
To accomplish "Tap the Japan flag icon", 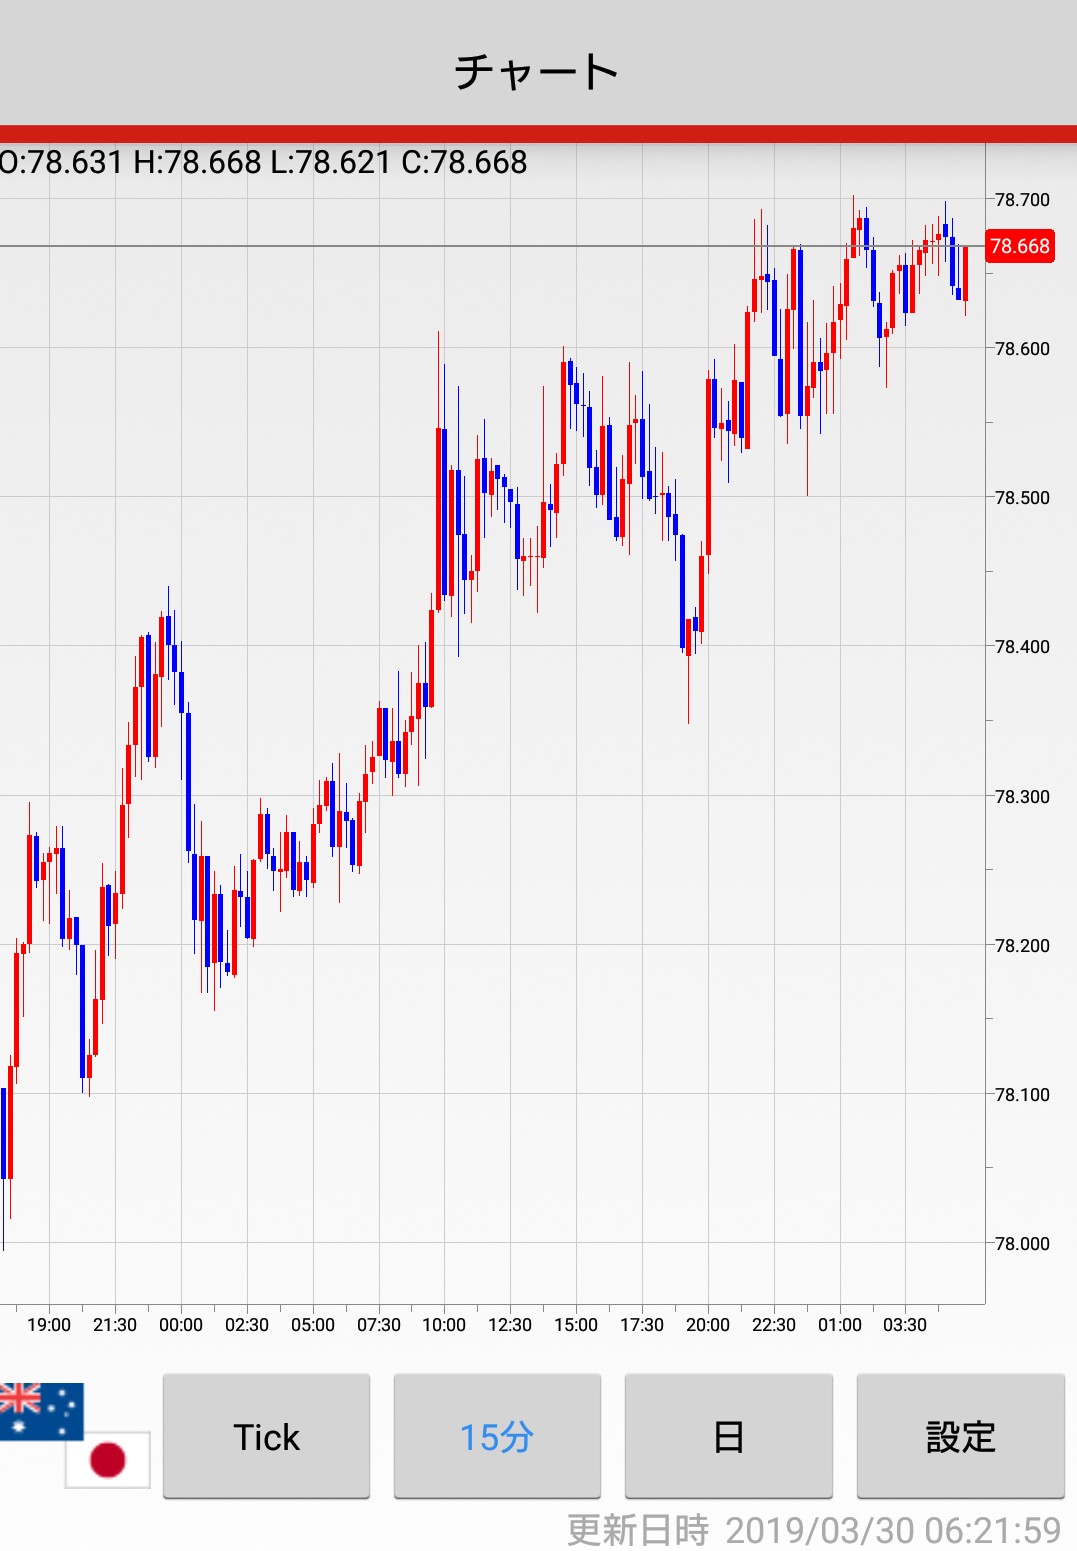I will click(108, 1459).
